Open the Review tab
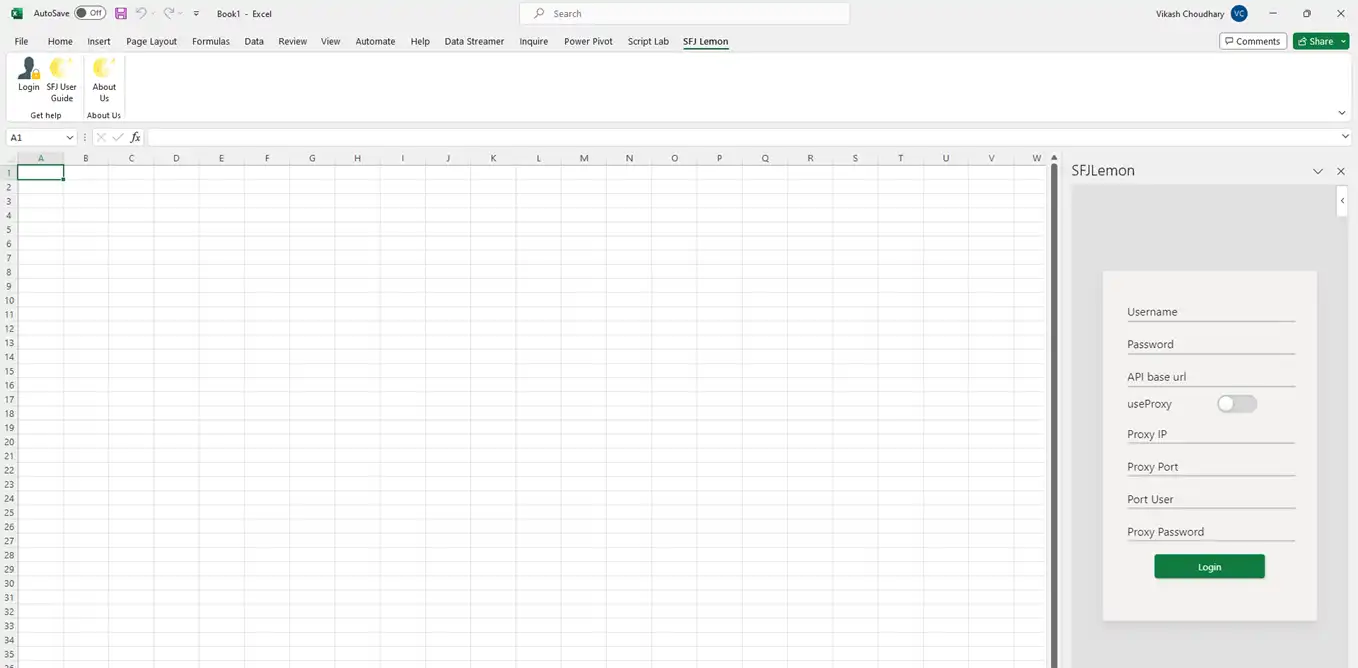 pyautogui.click(x=293, y=41)
